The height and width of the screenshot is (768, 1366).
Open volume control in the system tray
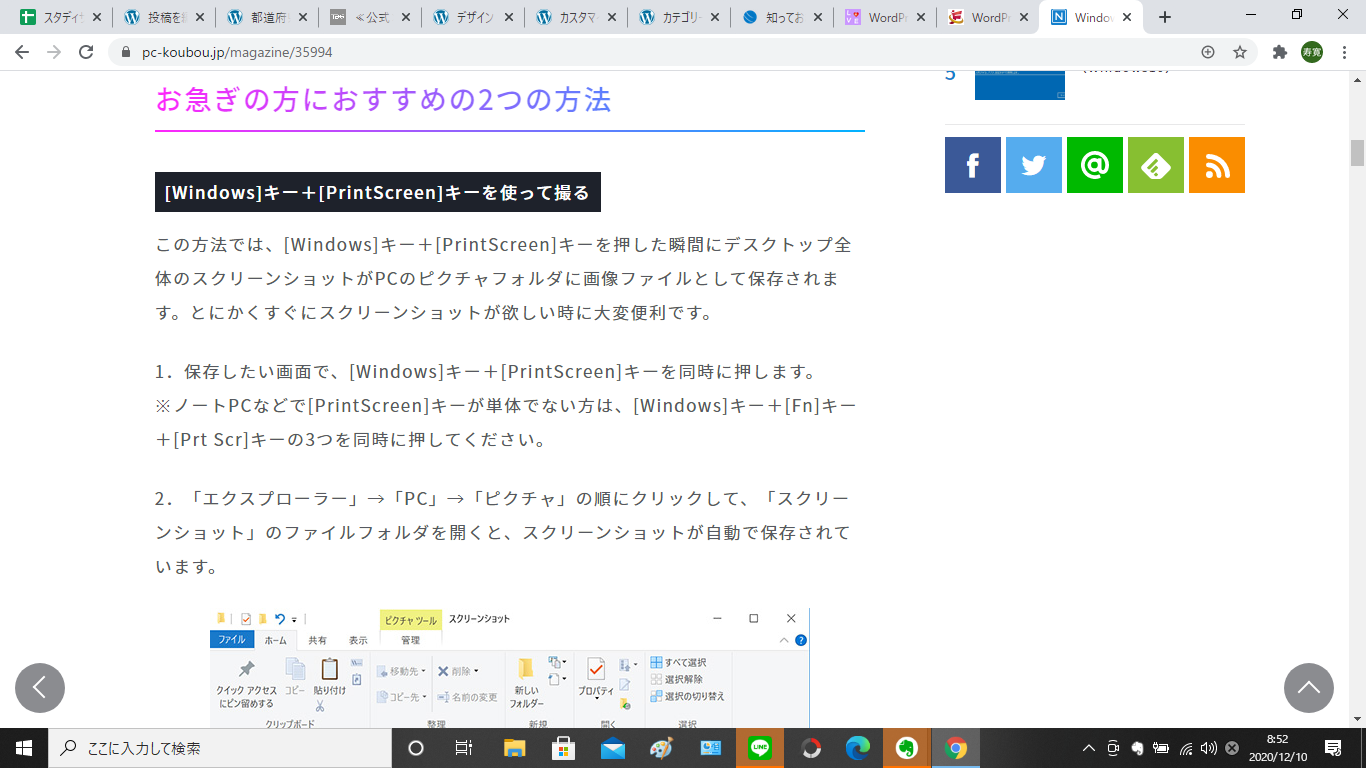tap(1208, 748)
